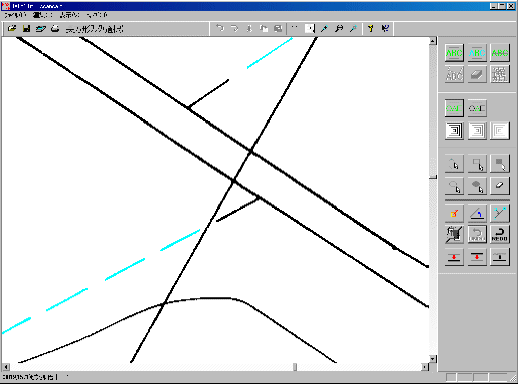518x384 pixels.
Task: Toggle the green ABC text mode button
Action: (454, 53)
